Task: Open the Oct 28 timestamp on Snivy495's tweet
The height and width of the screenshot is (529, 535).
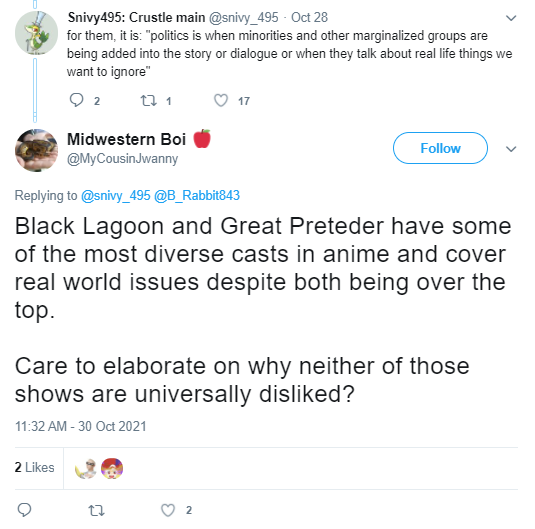Action: coord(309,17)
